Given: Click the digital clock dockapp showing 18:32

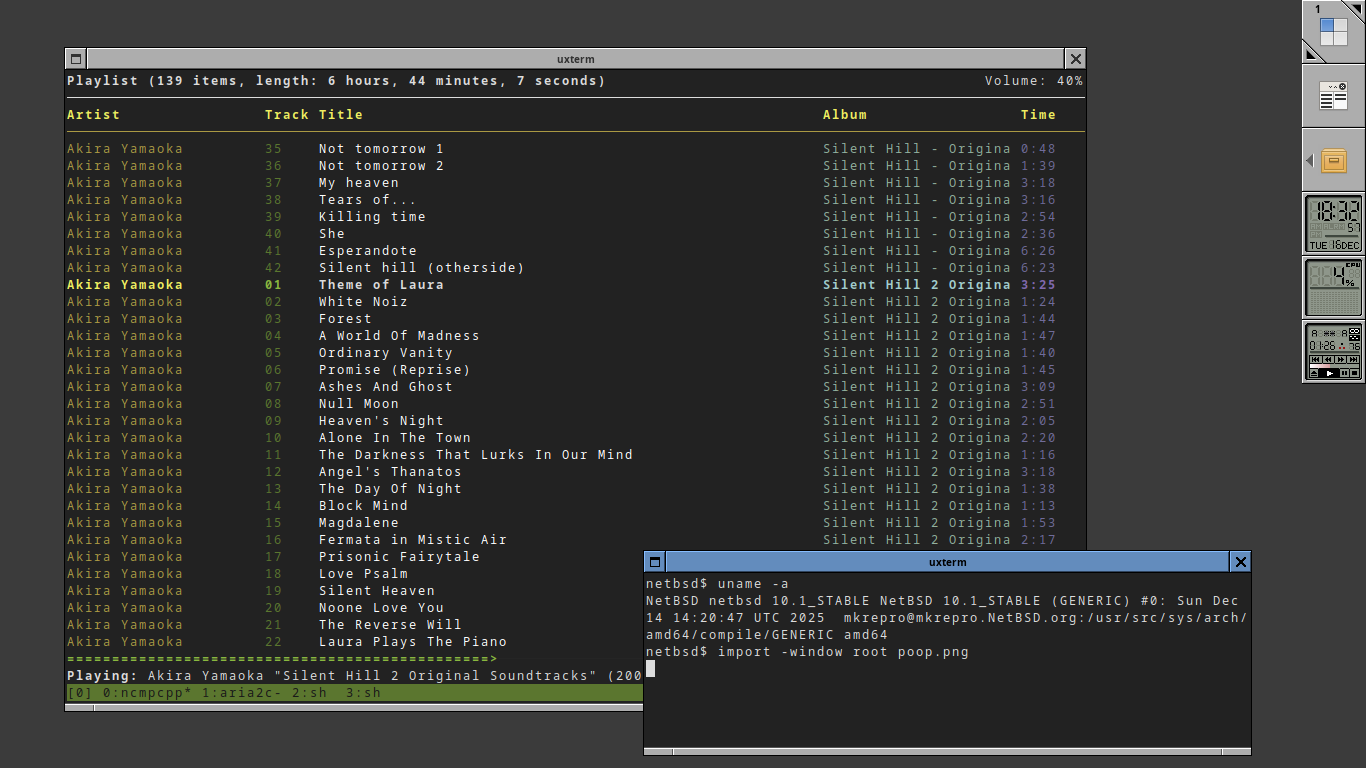Looking at the screenshot, I should click(x=1334, y=224).
